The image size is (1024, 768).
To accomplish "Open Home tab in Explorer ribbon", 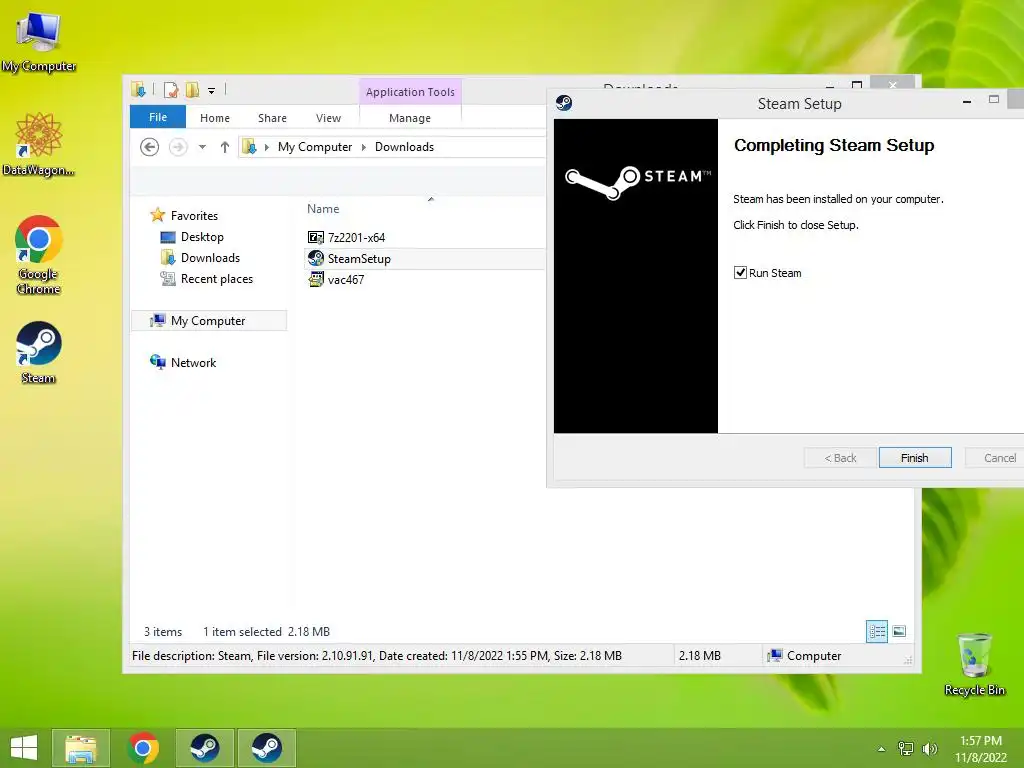I will [215, 118].
